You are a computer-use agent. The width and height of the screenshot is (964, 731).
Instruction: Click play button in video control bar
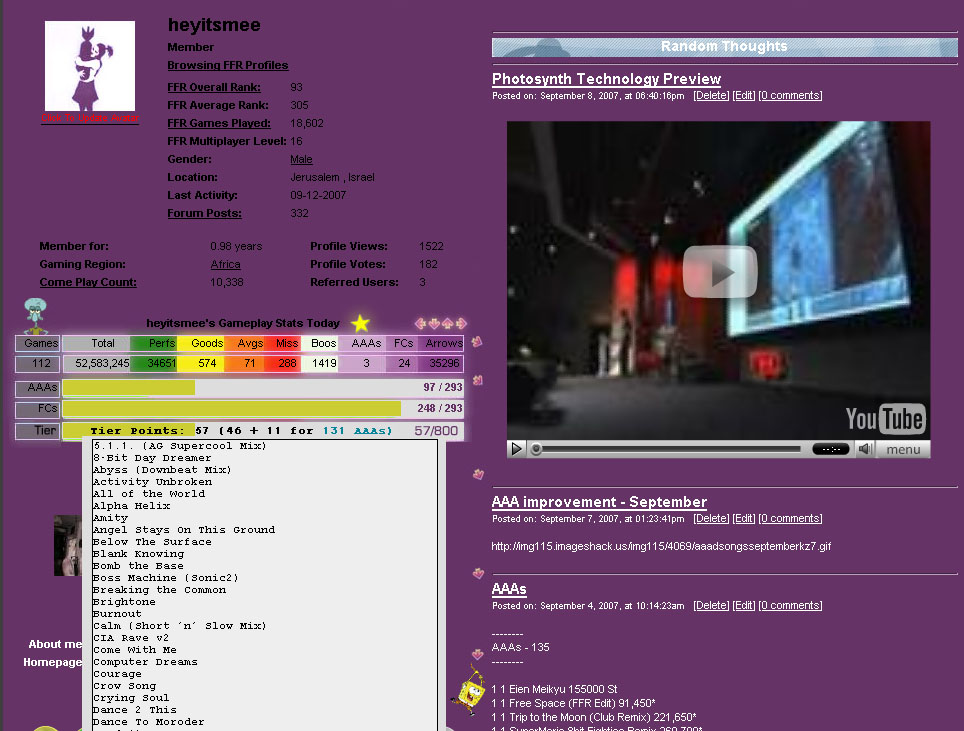tap(516, 449)
